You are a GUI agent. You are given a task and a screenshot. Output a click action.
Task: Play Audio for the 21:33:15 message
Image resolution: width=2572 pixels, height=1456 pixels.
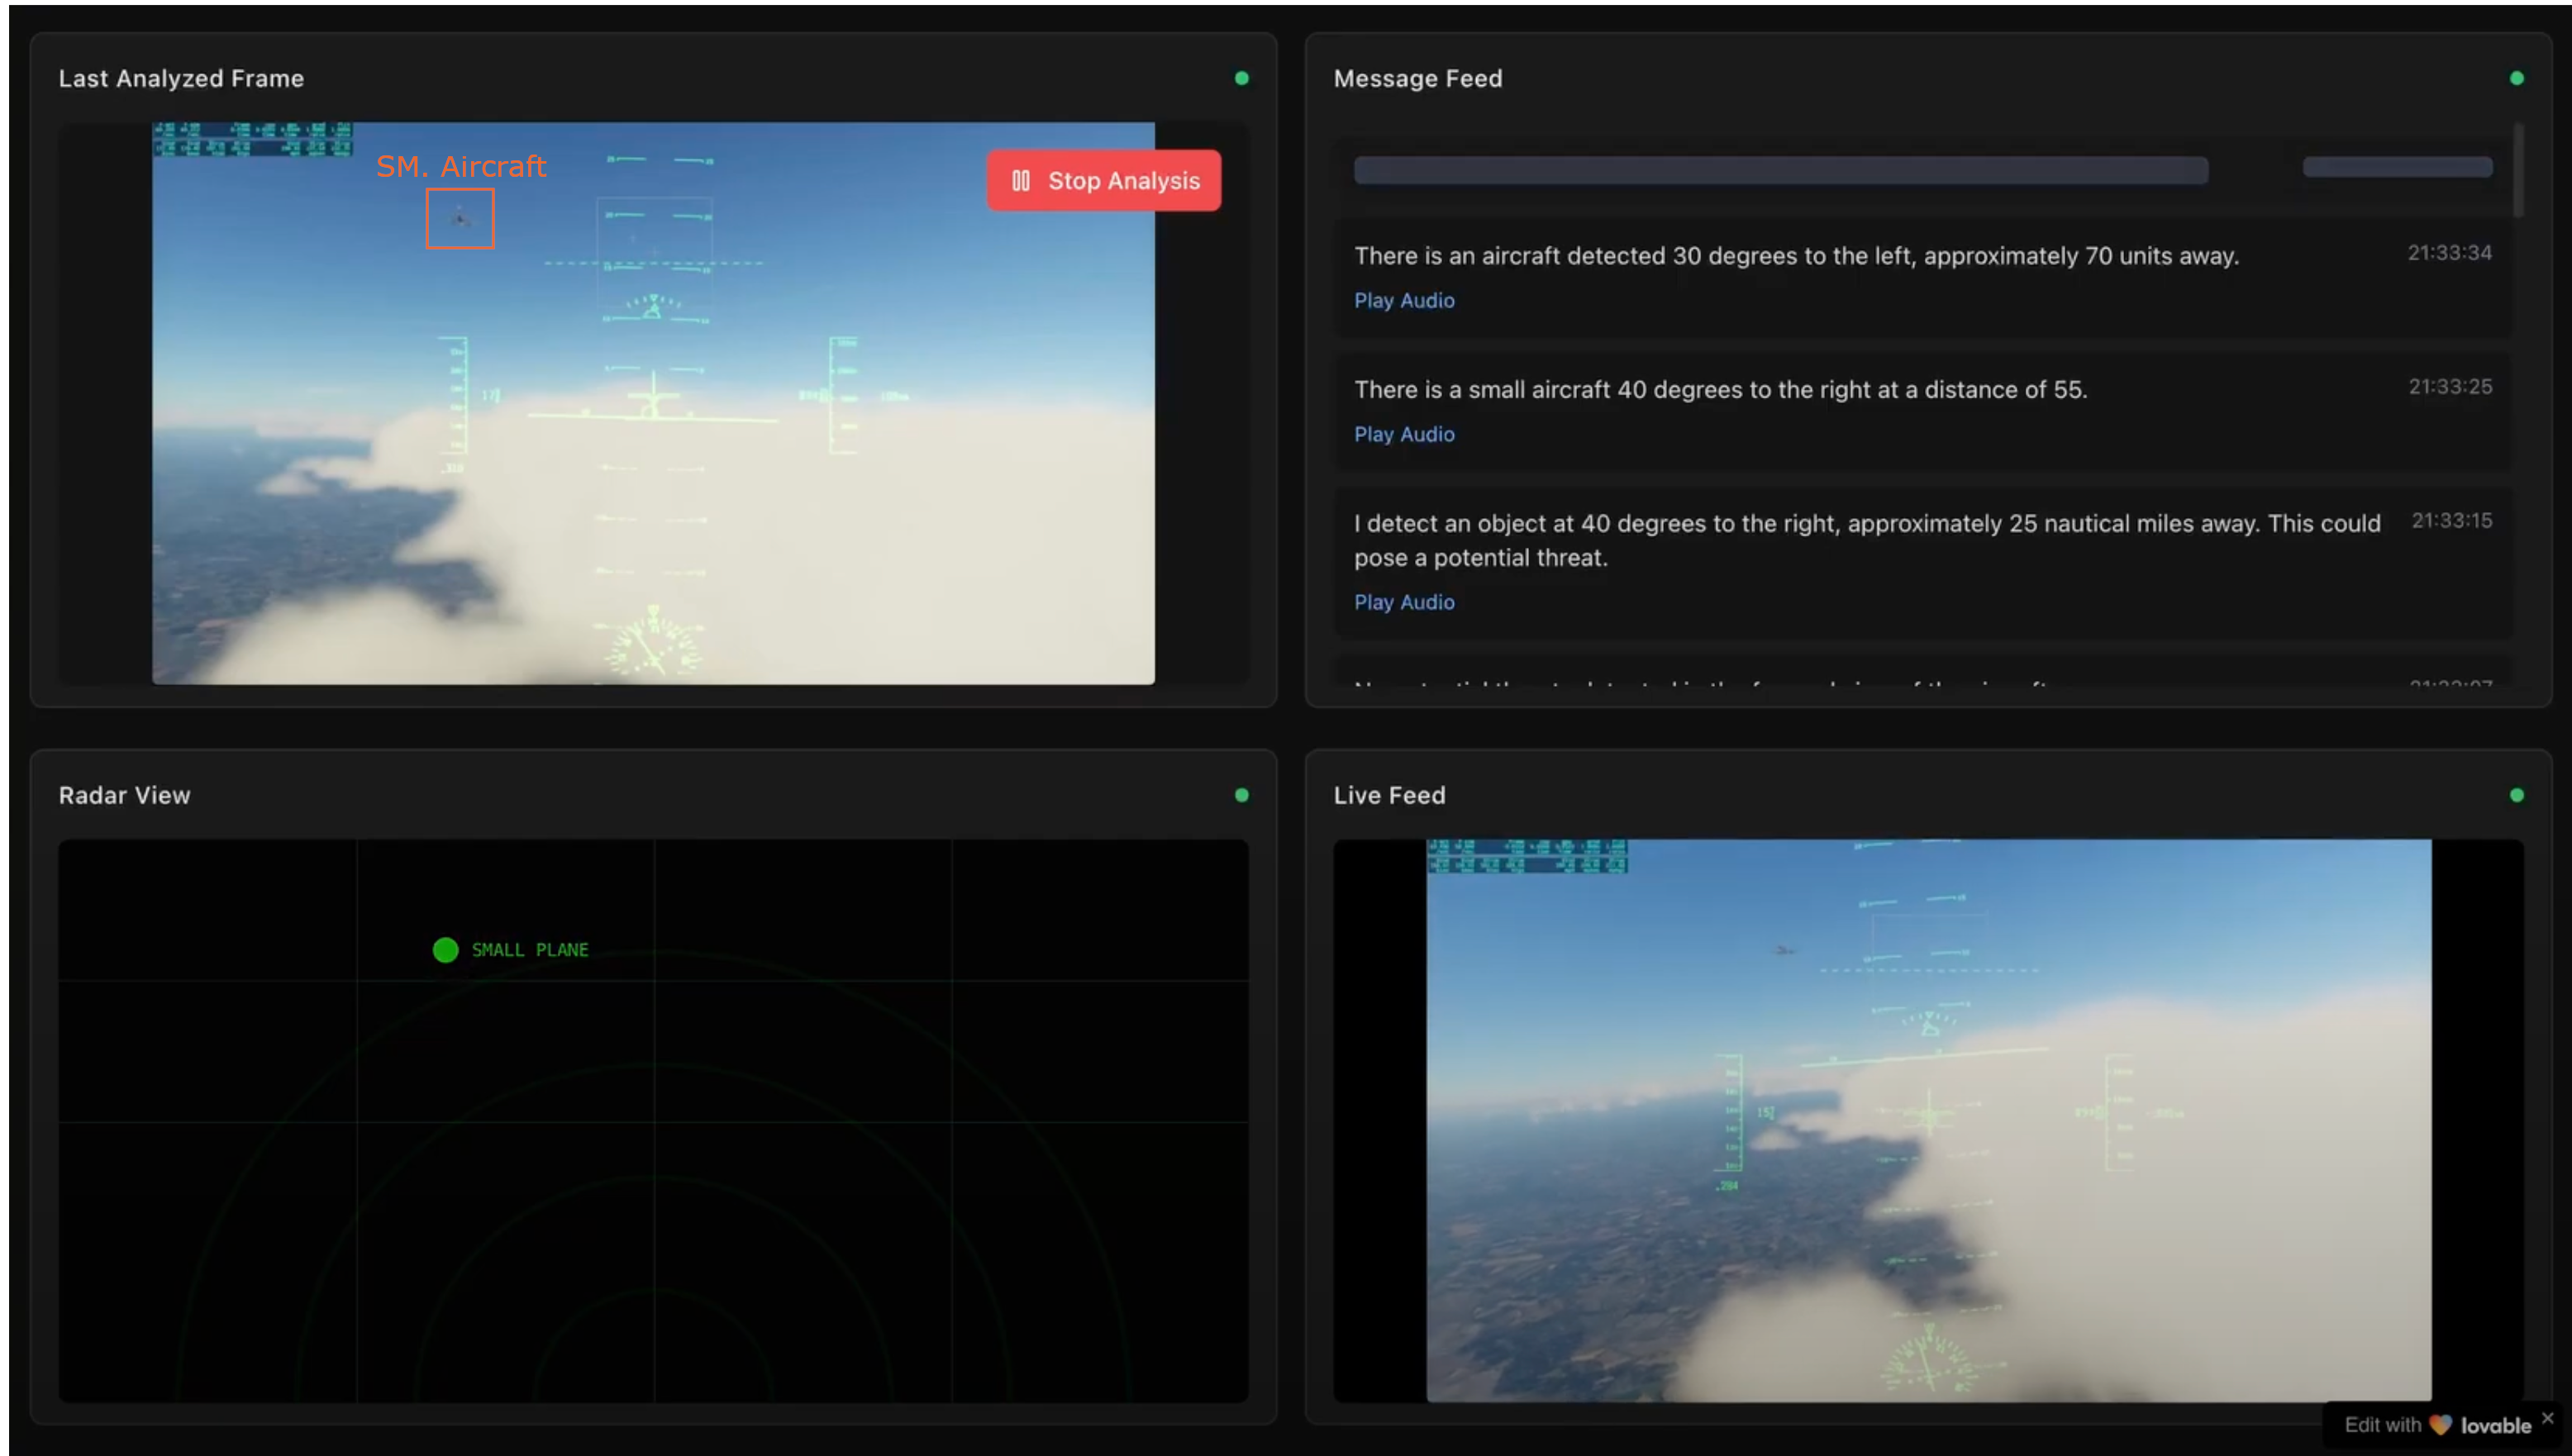point(1403,603)
